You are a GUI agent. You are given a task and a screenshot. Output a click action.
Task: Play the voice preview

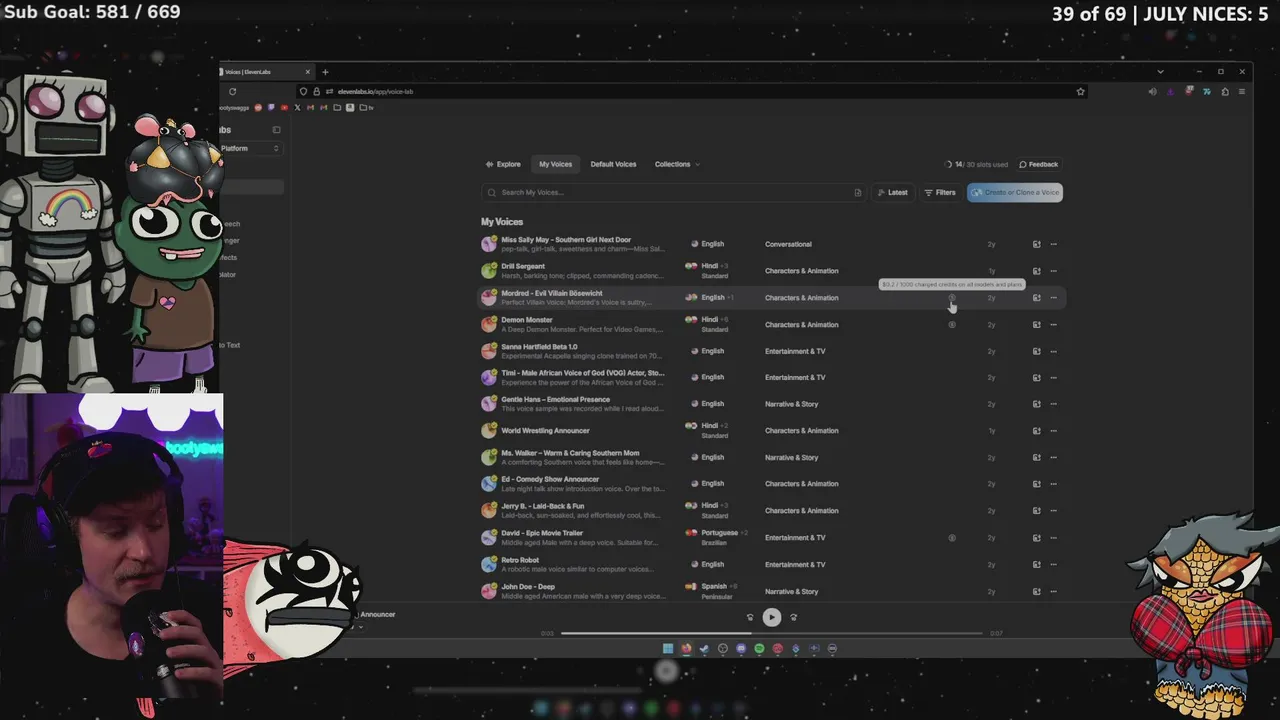pos(772,617)
